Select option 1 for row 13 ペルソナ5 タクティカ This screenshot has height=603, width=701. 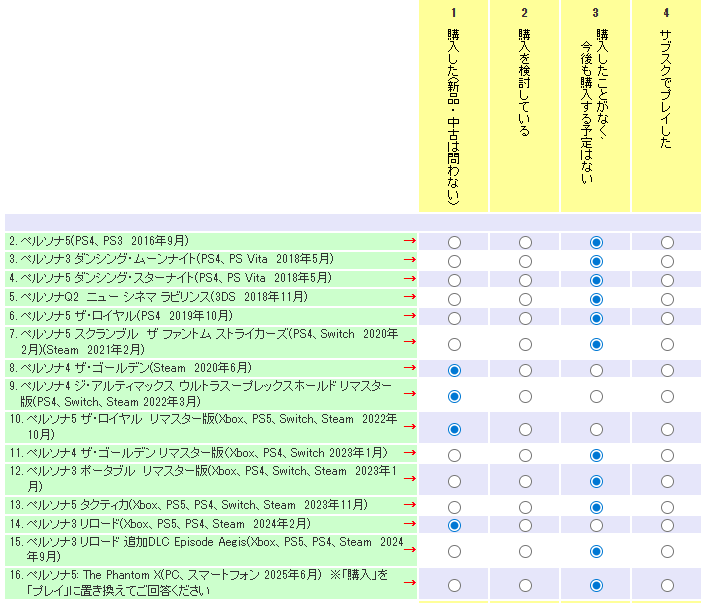(454, 507)
